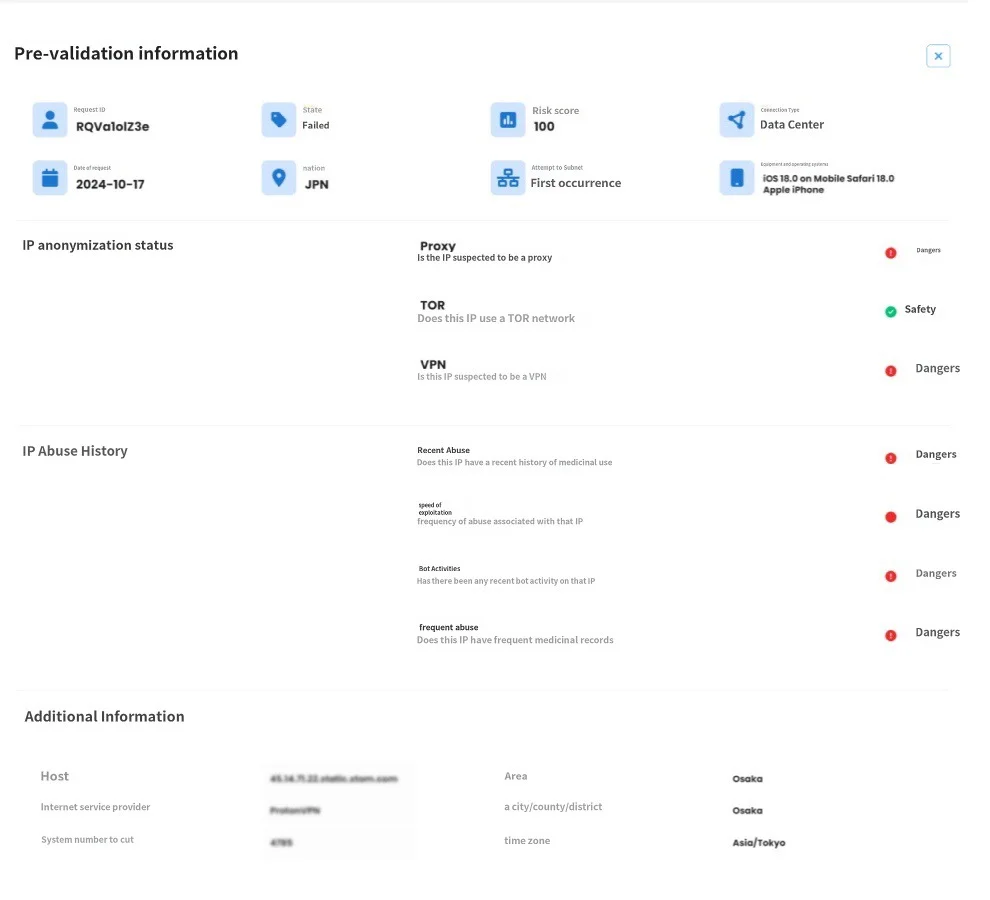Select the nation value JPN
990x900 pixels.
pos(316,184)
